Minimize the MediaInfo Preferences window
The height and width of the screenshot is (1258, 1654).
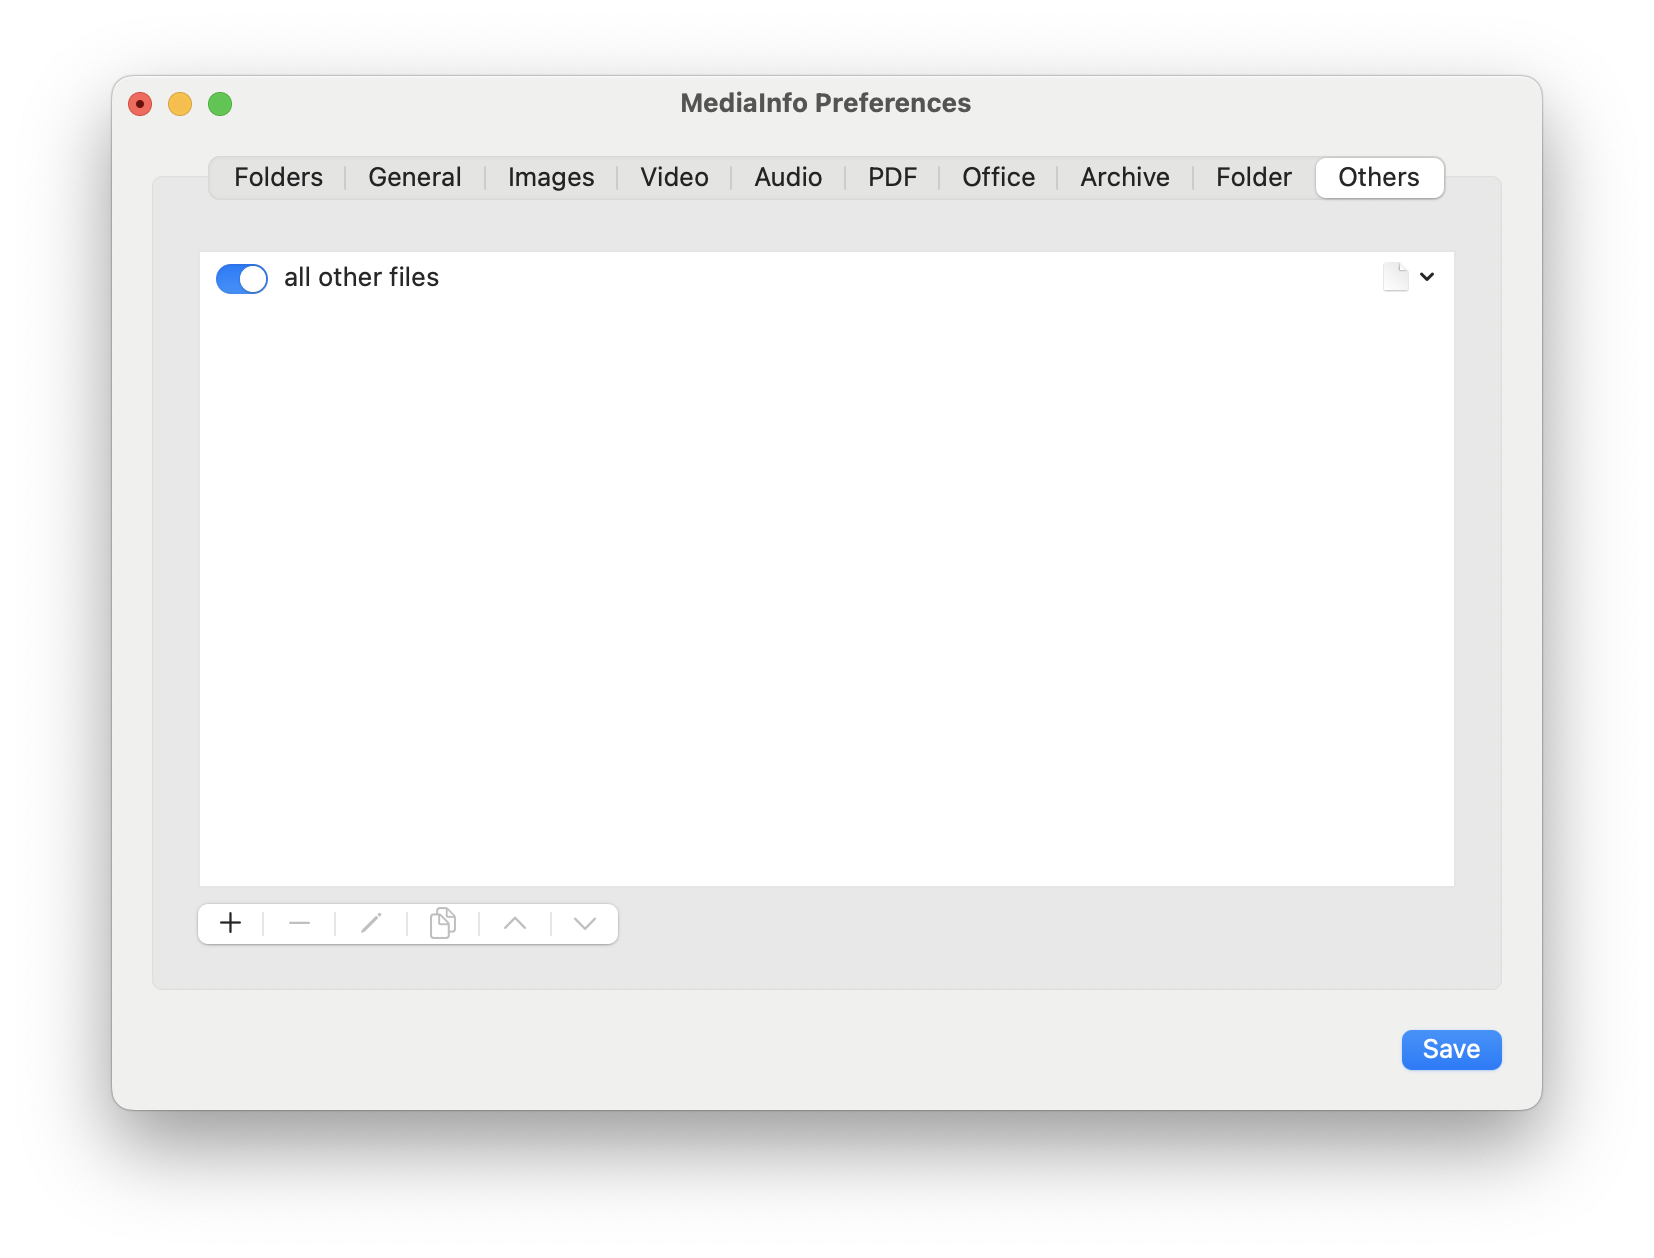(x=180, y=104)
